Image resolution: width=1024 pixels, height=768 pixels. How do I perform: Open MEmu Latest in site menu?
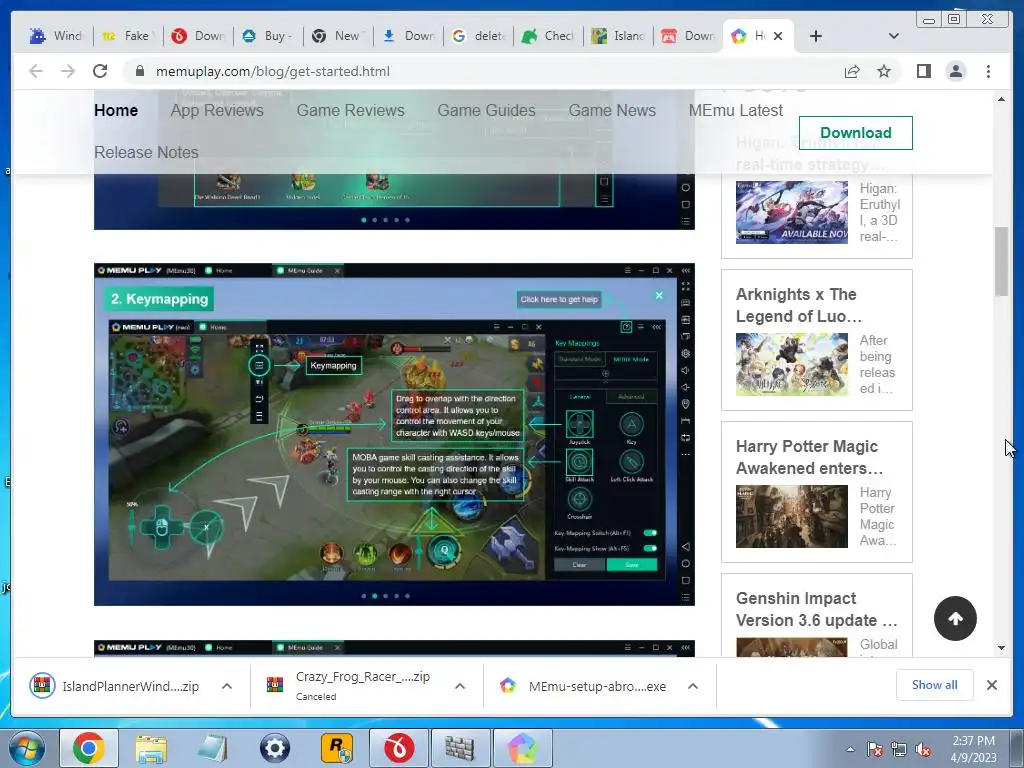coord(735,110)
